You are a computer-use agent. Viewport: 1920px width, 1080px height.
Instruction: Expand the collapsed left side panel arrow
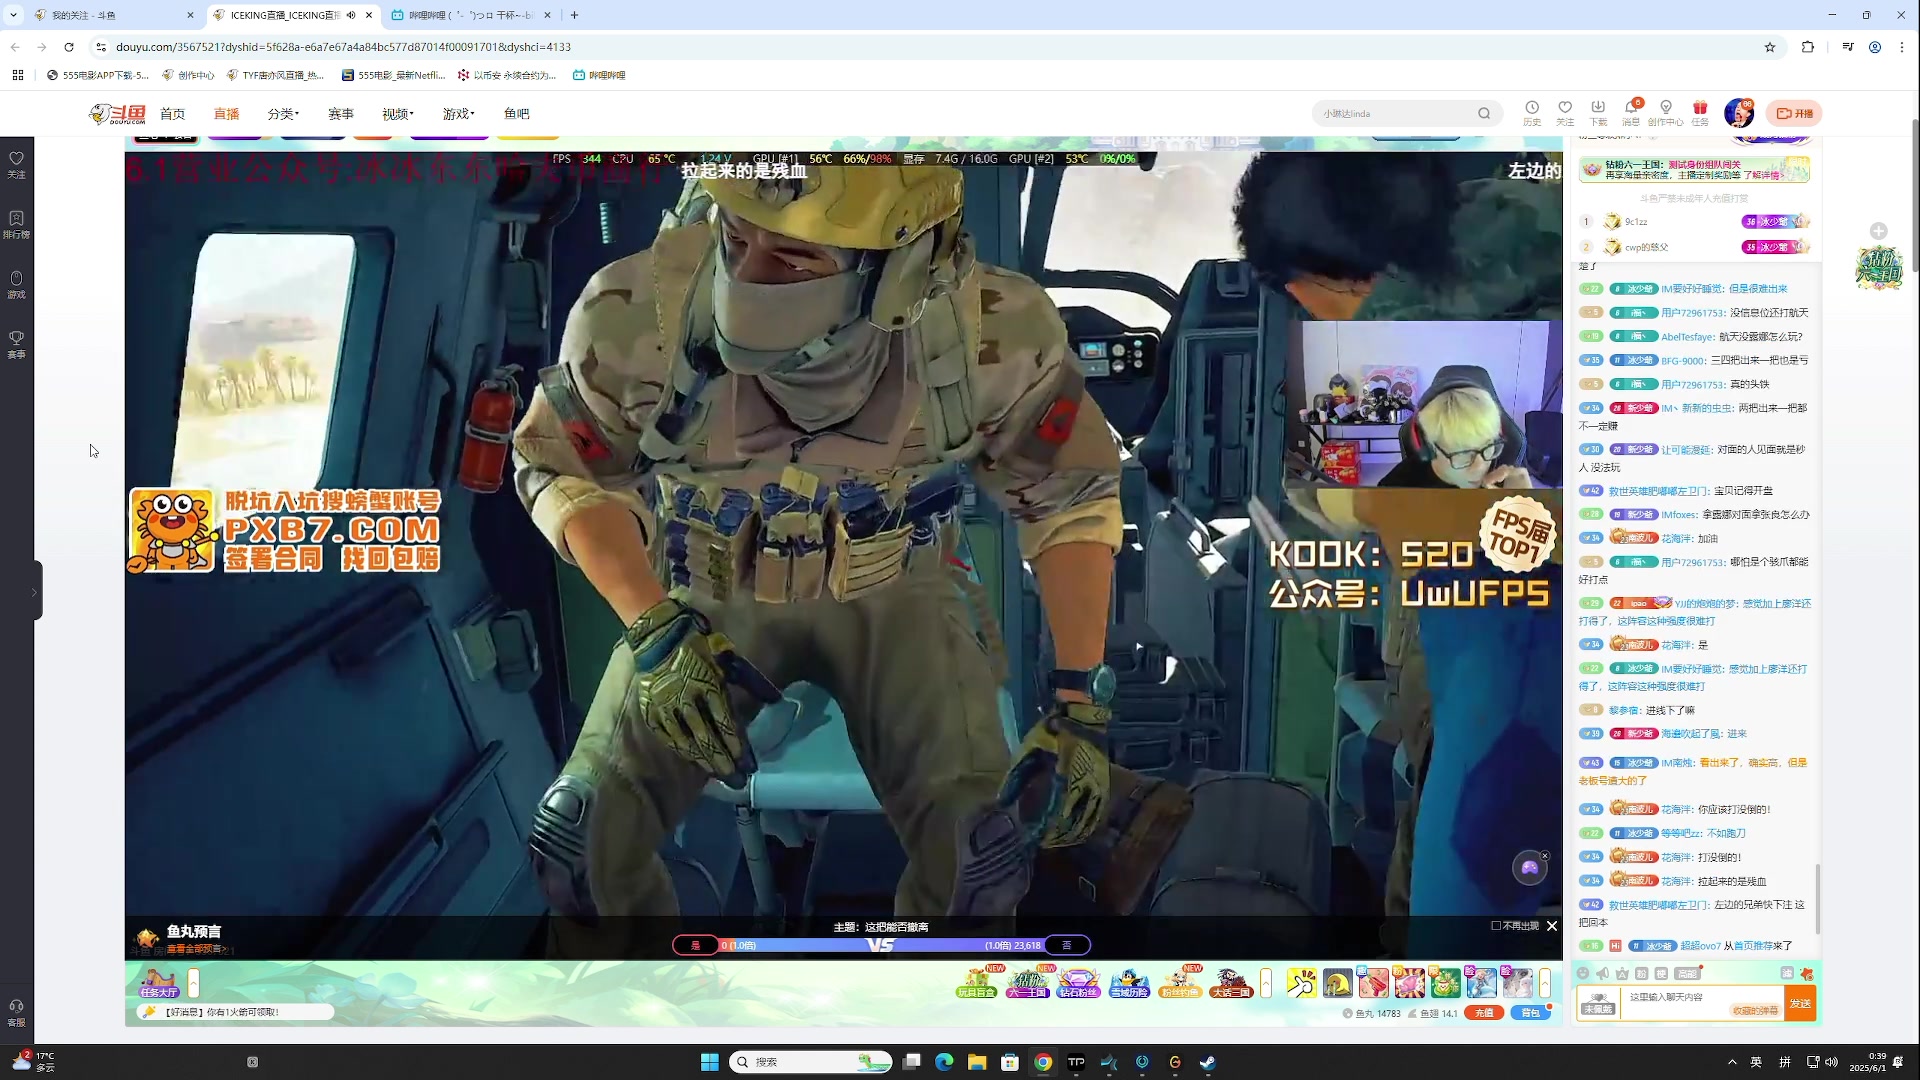(34, 592)
